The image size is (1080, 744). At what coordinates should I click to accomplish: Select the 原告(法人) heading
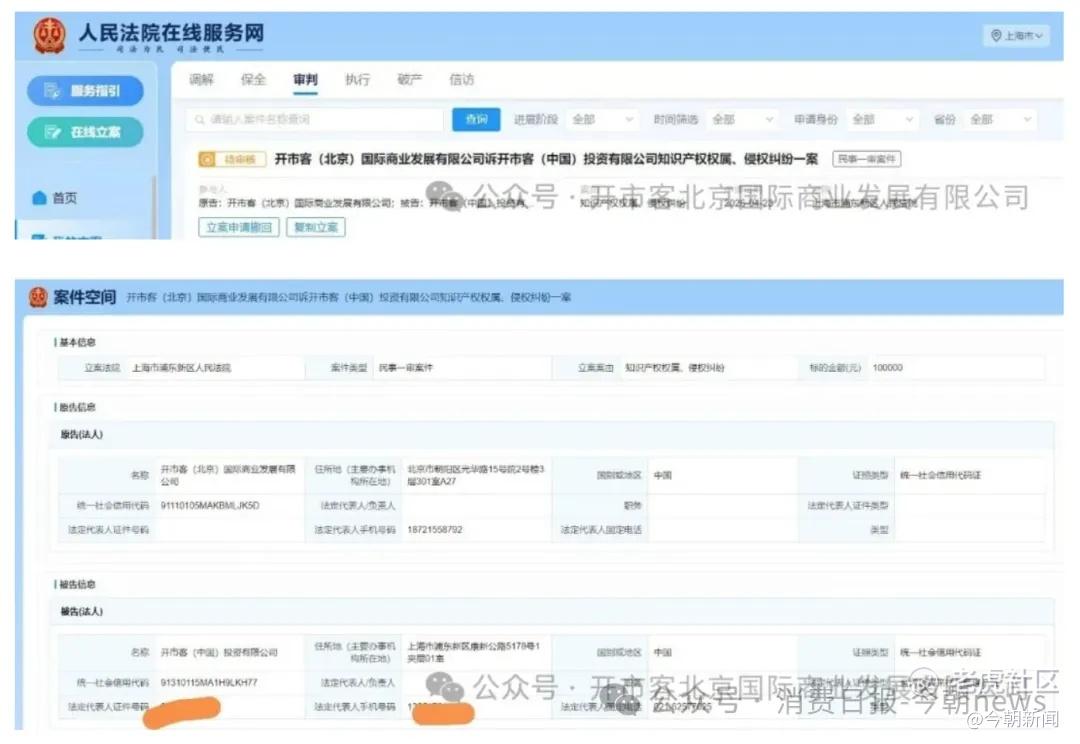(x=81, y=435)
